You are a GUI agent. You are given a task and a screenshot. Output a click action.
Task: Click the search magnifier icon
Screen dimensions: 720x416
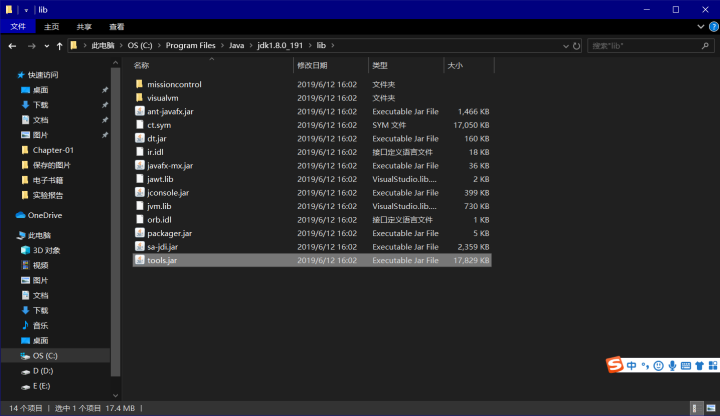[x=706, y=45]
